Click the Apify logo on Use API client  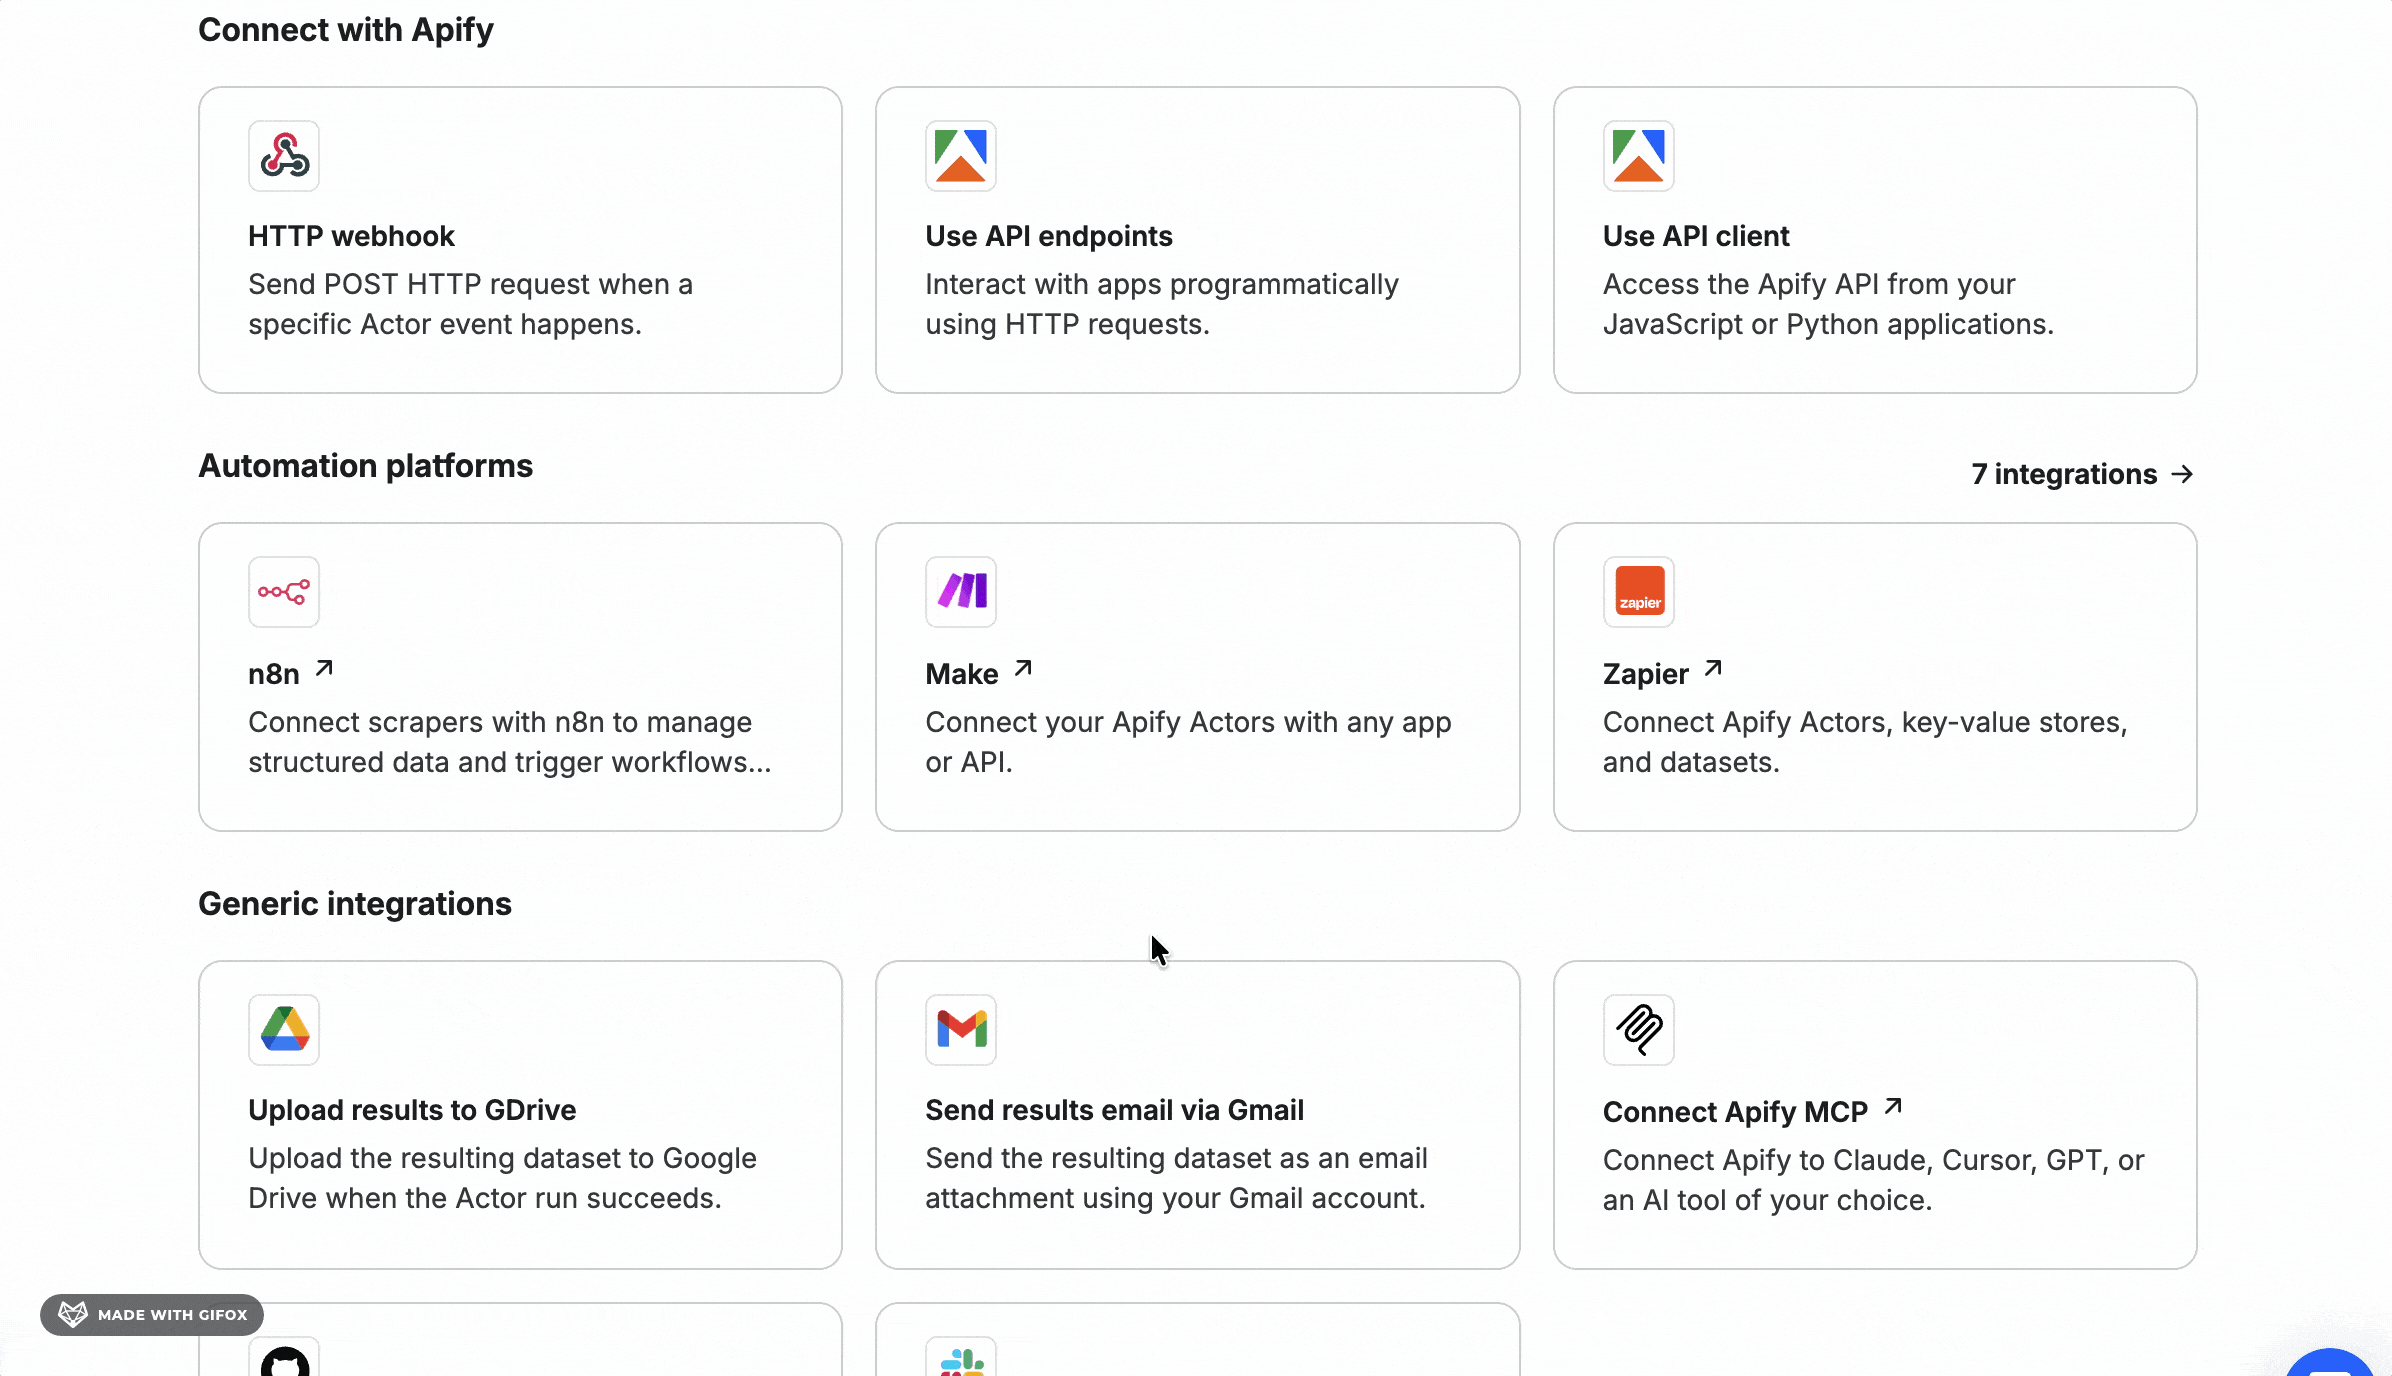(x=1638, y=156)
